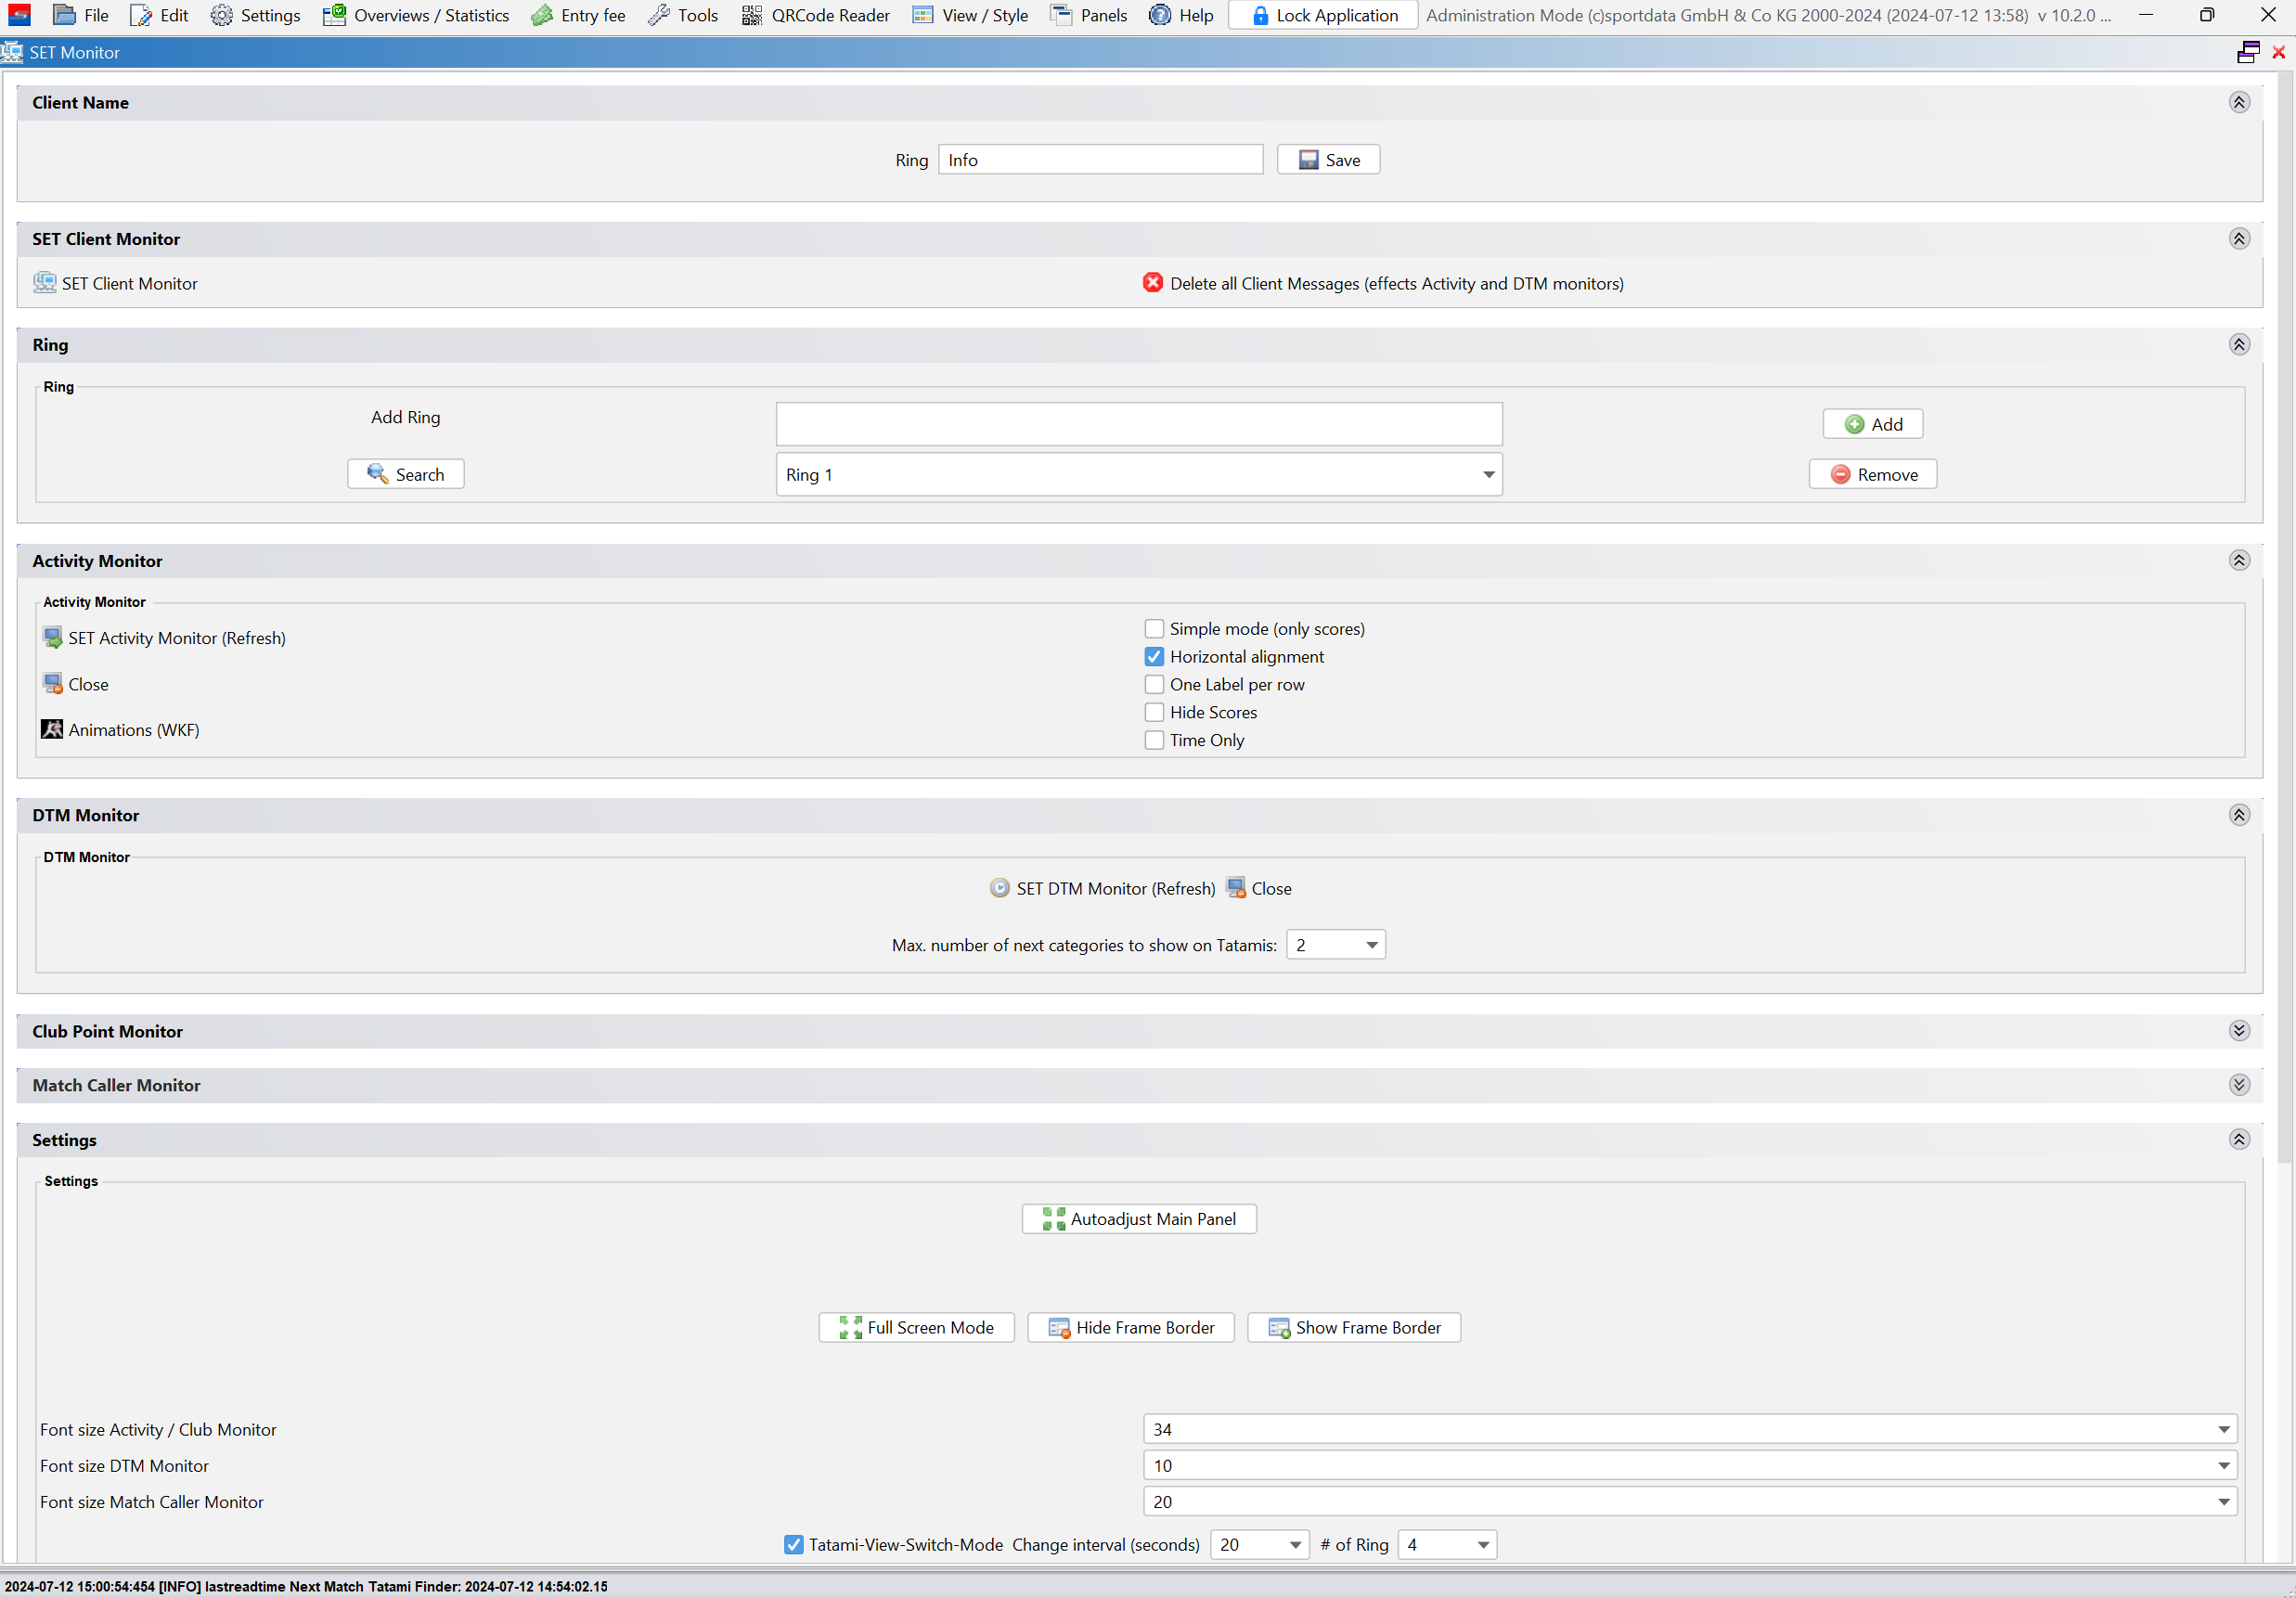This screenshot has height=1598, width=2296.
Task: Click the Add Ring text input field
Action: (1138, 424)
